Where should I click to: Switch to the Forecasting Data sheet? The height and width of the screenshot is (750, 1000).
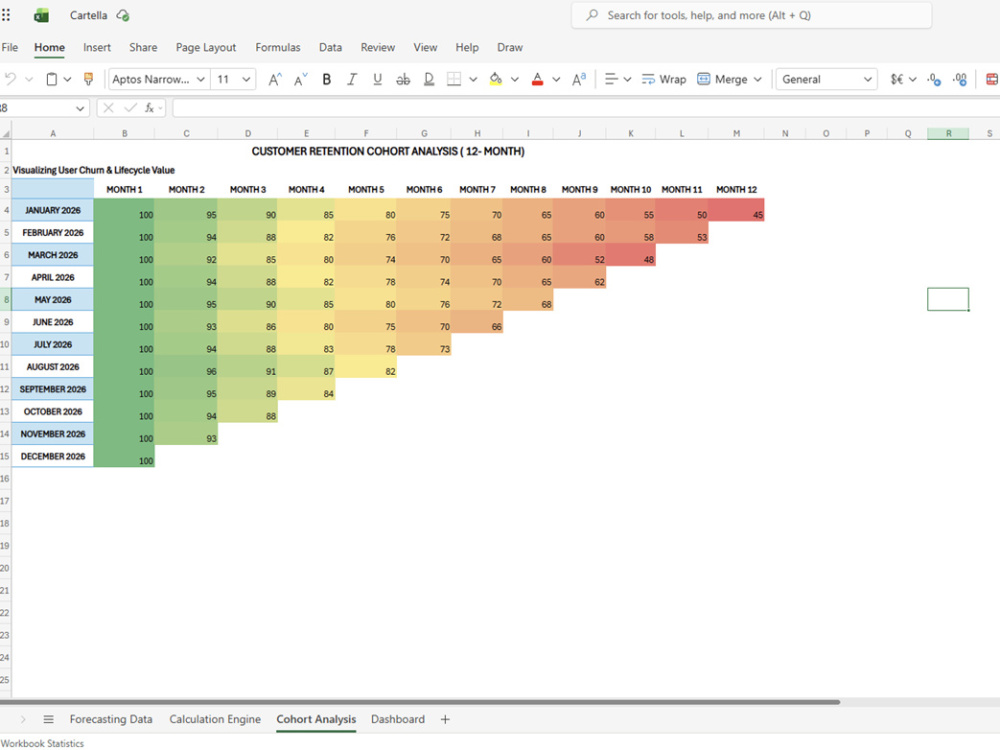111,719
